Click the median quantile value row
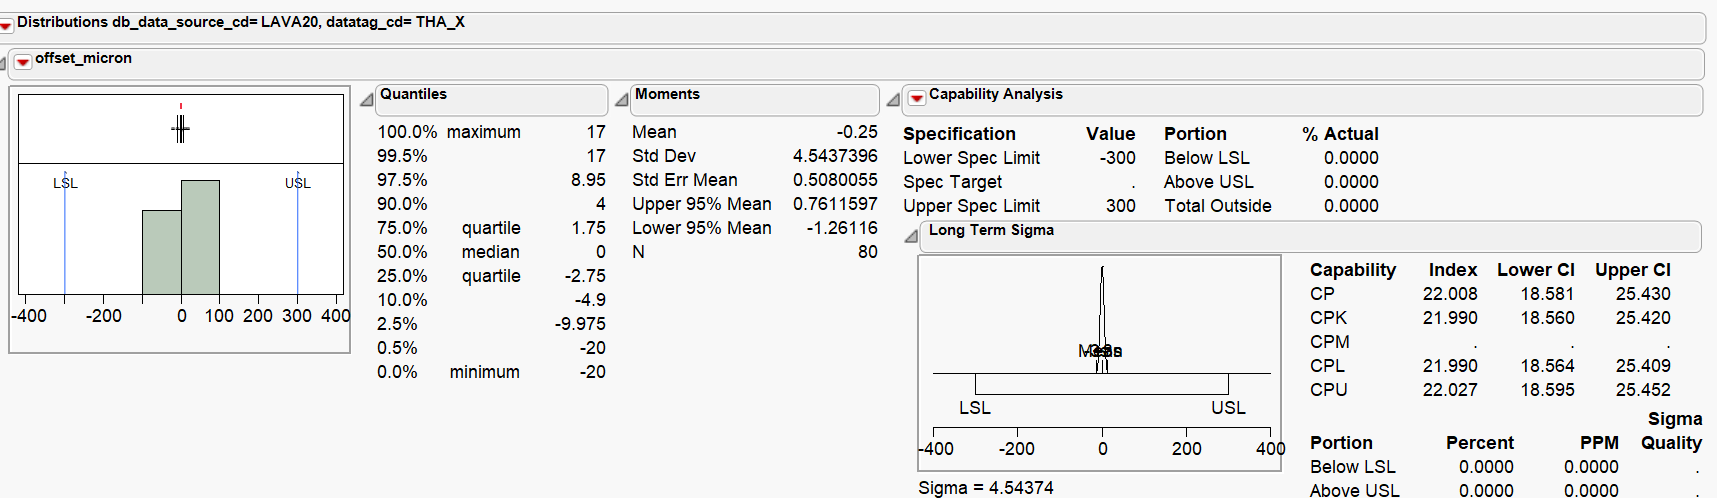Viewport: 1717px width, 498px height. pyautogui.click(x=490, y=252)
